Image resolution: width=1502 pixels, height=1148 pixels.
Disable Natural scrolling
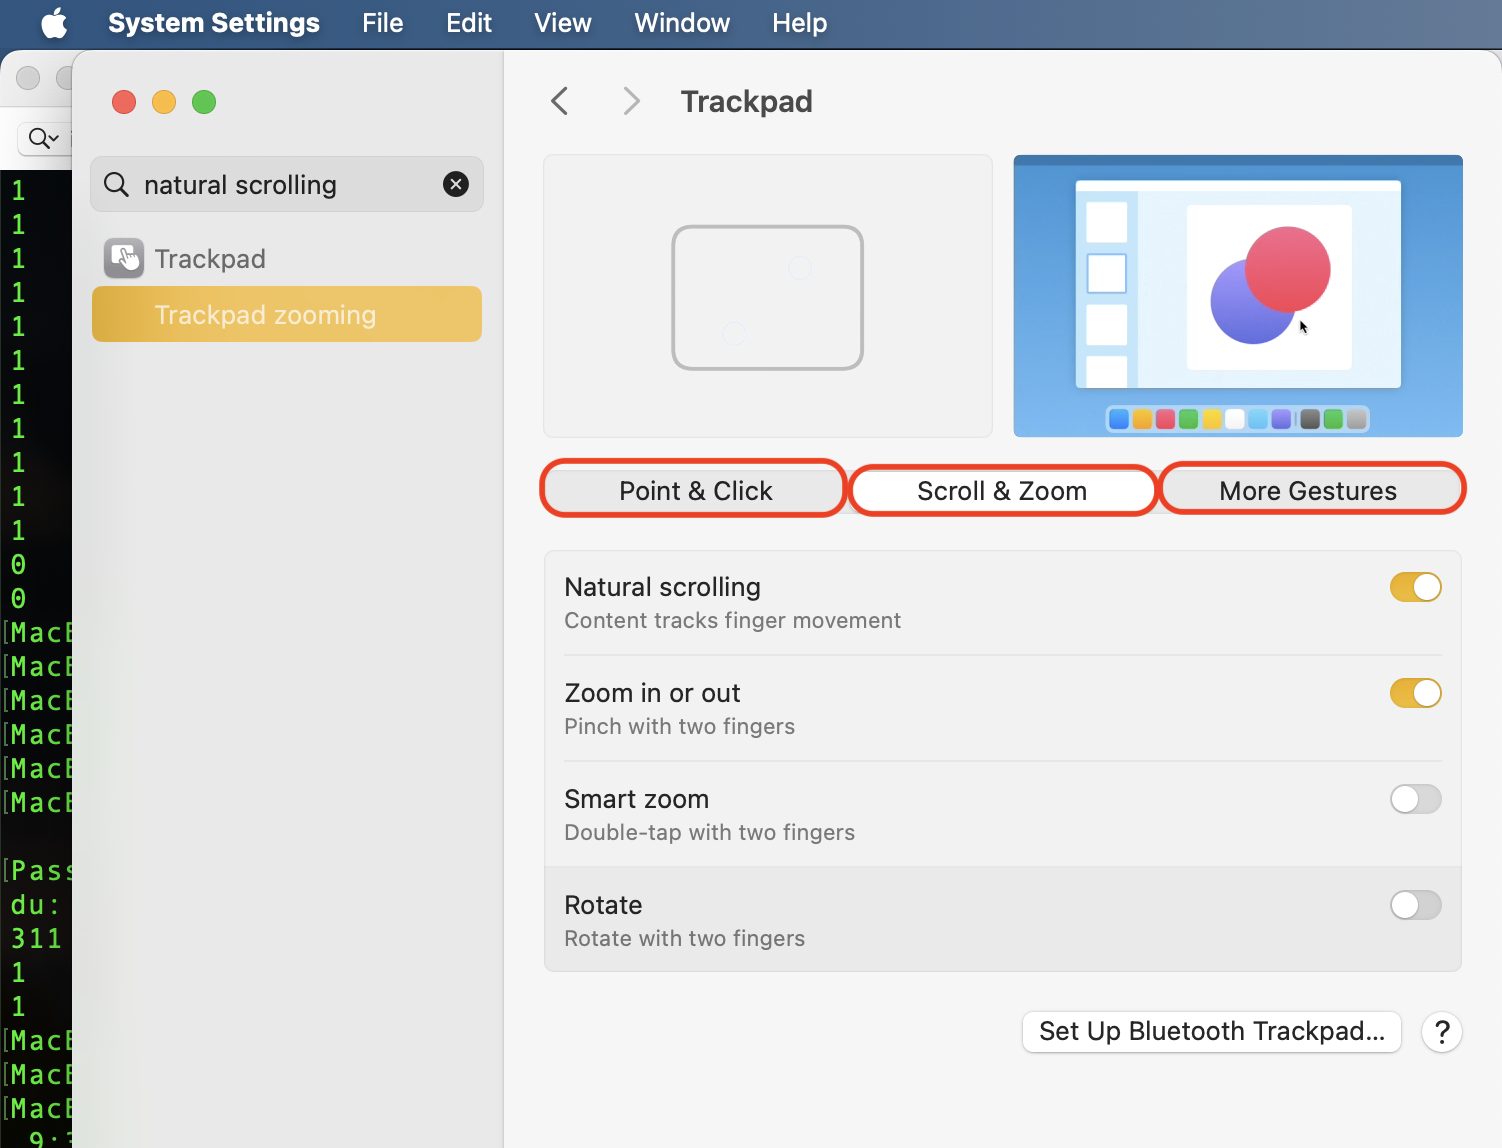tap(1415, 587)
